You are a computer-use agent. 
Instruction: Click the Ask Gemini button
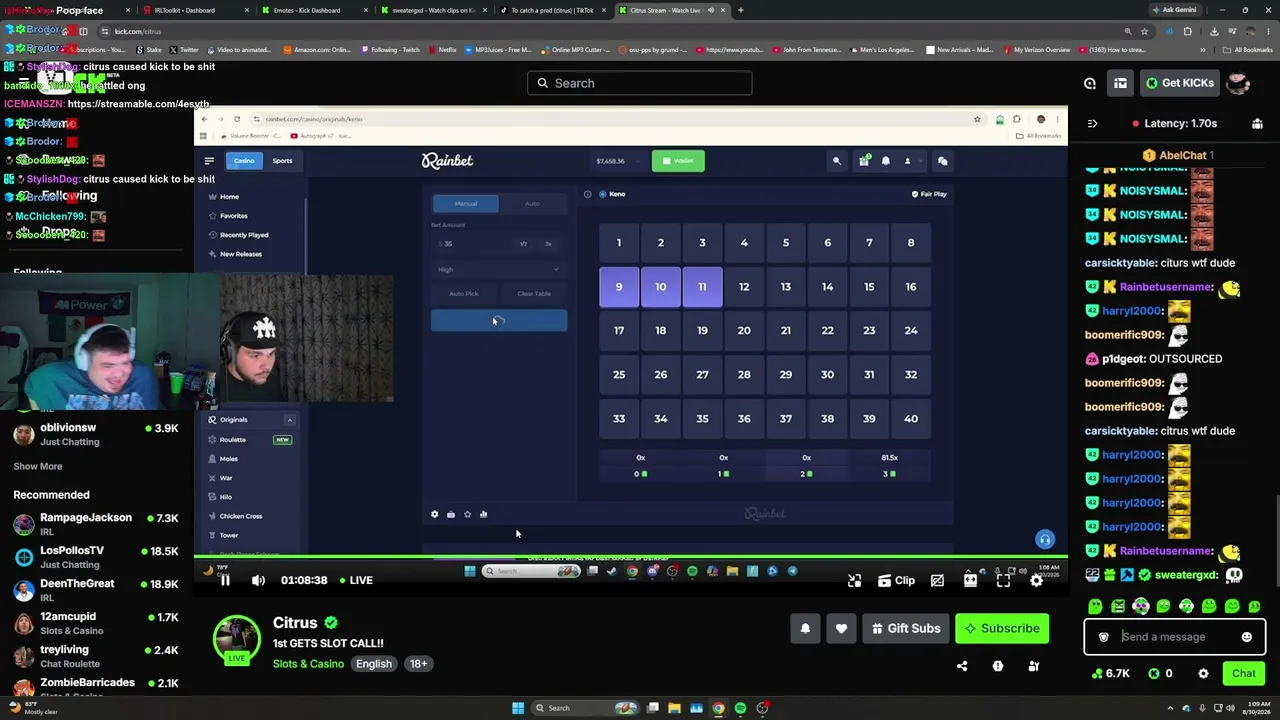(1173, 10)
